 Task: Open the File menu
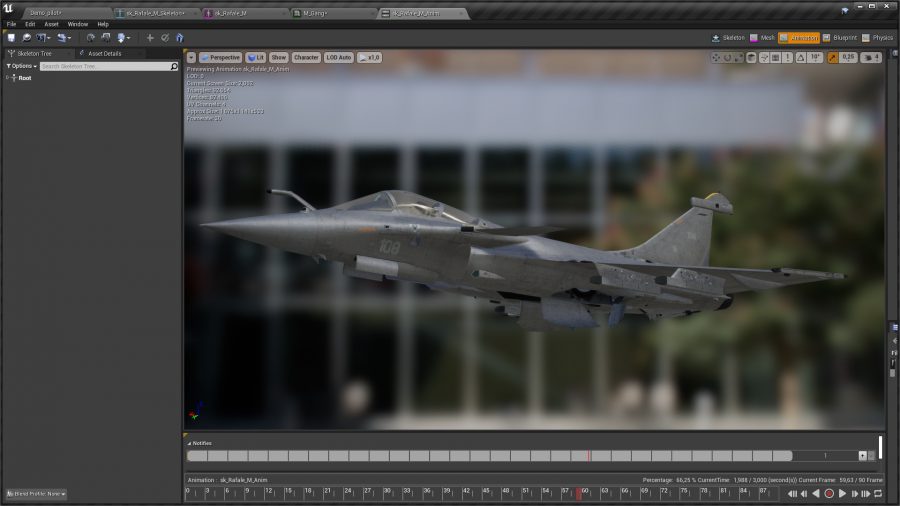pyautogui.click(x=11, y=24)
